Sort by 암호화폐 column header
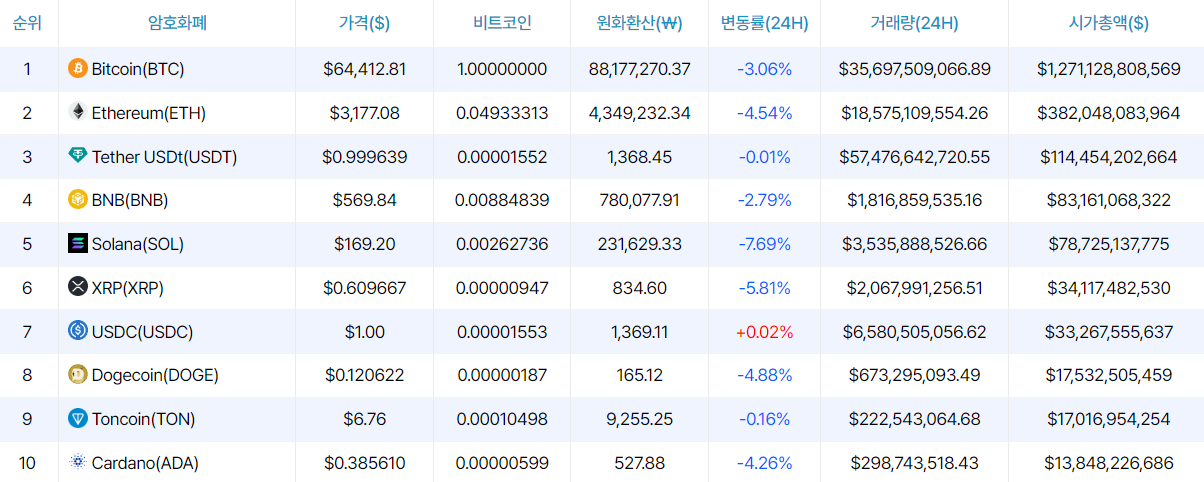This screenshot has height=482, width=1204. point(177,23)
